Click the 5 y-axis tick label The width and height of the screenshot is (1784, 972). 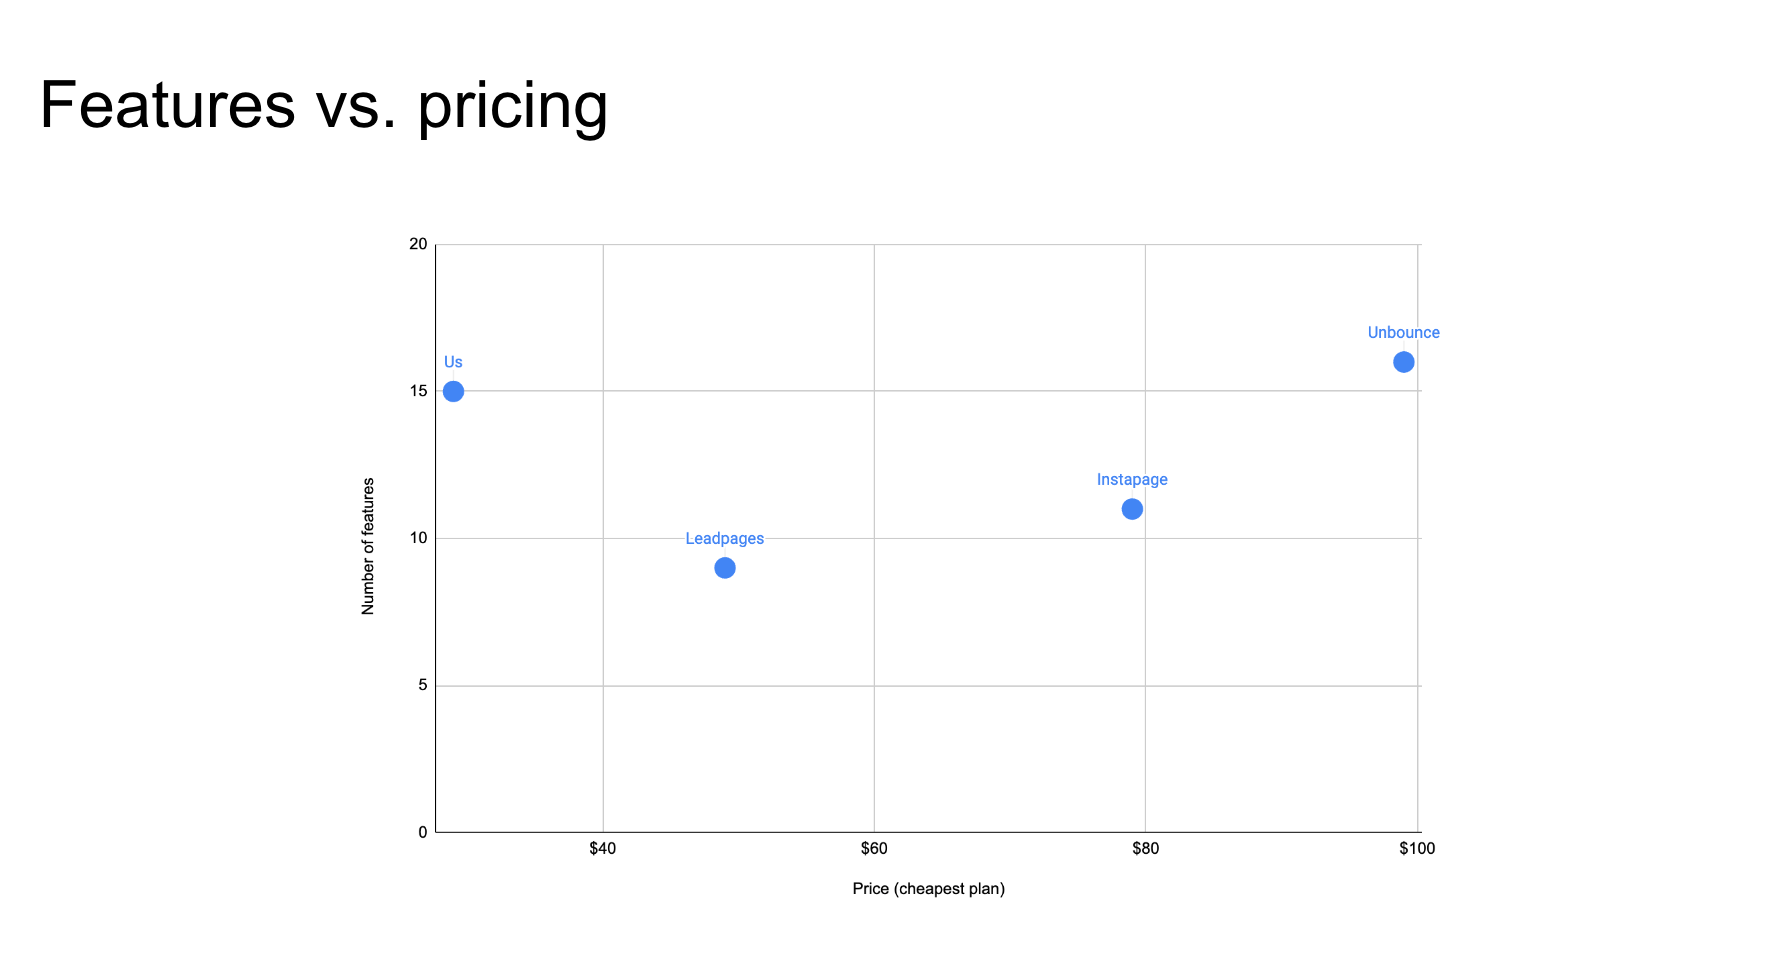[x=422, y=685]
